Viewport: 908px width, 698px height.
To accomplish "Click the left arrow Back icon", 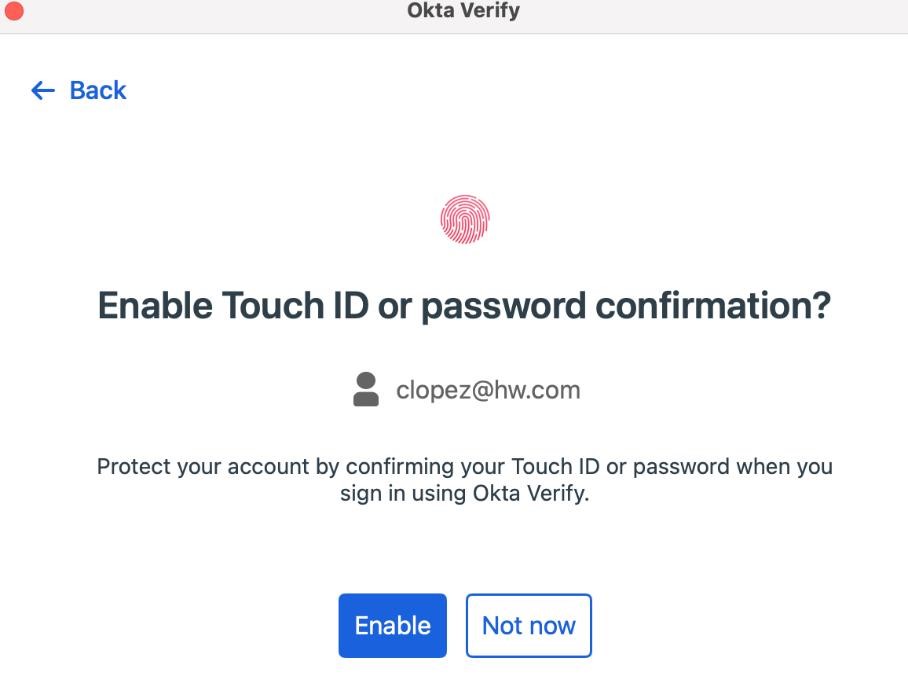I will click(43, 91).
